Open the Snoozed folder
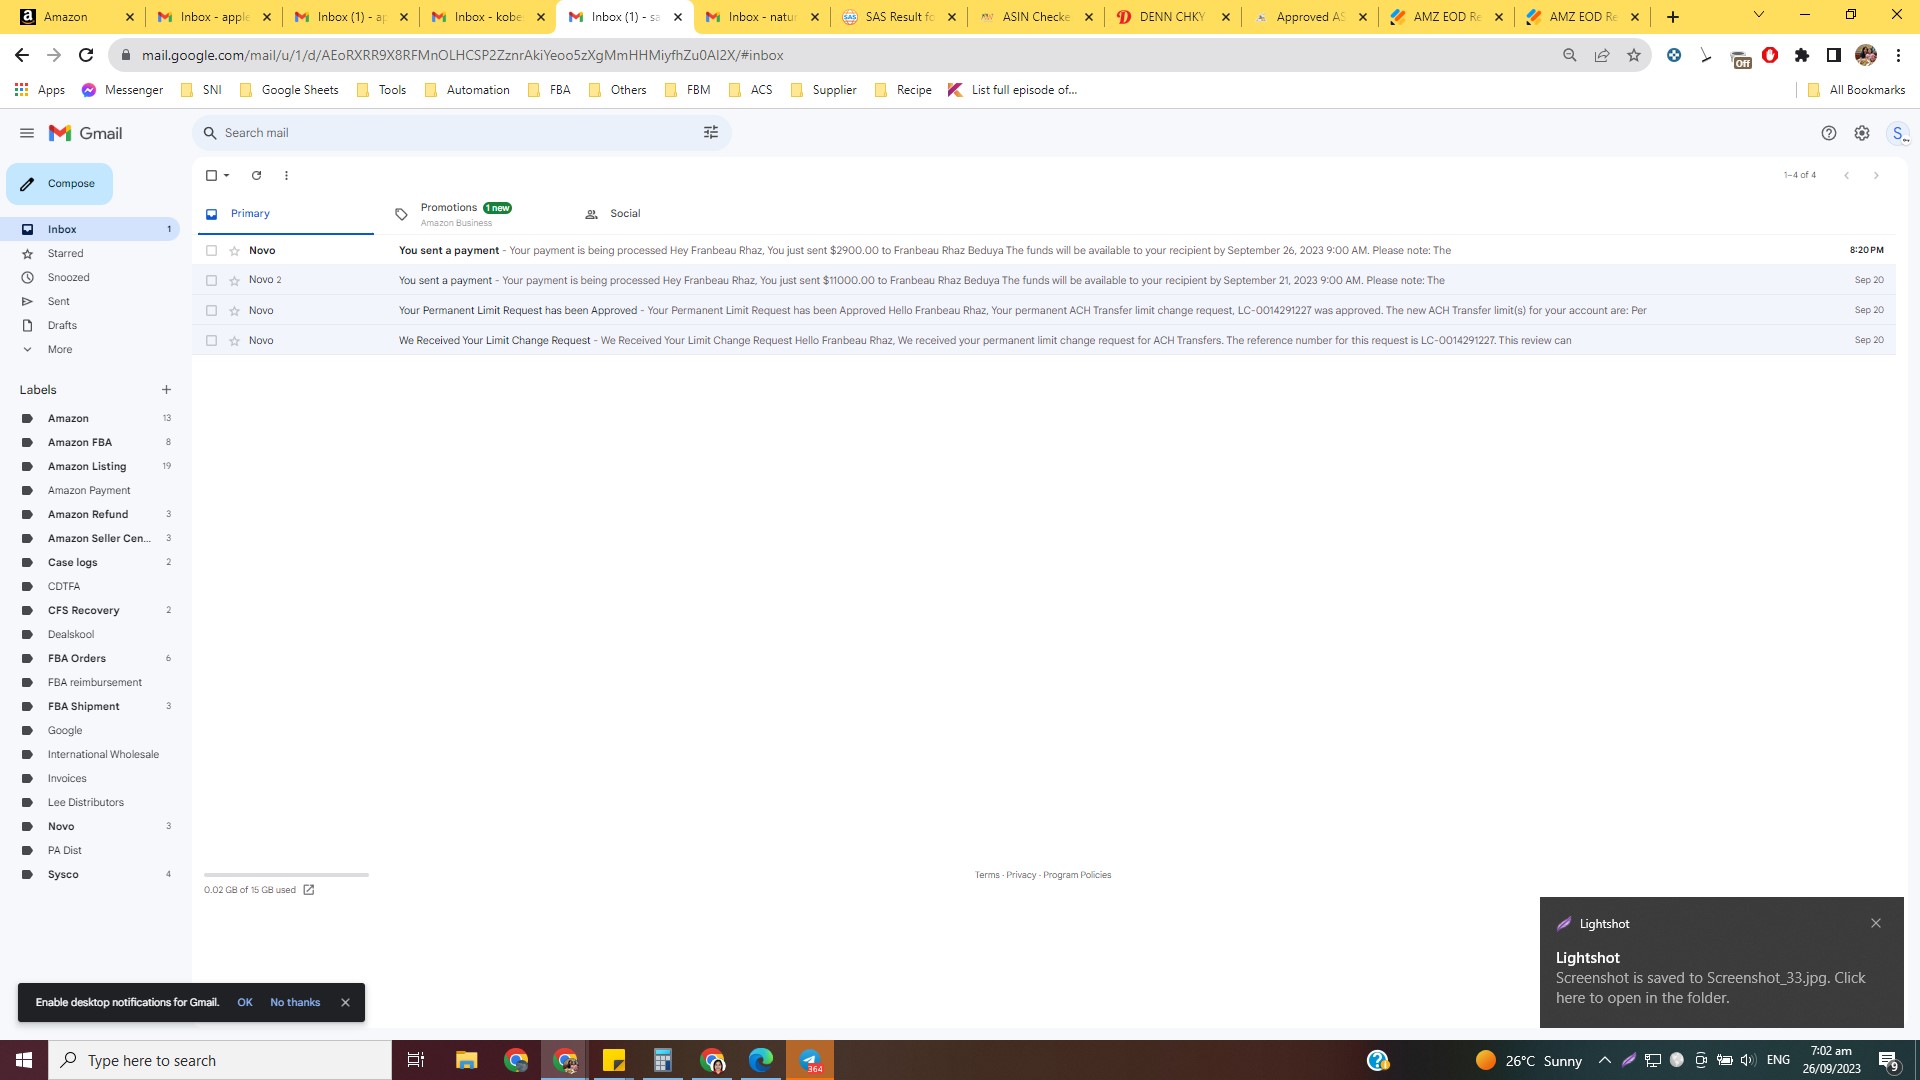This screenshot has height=1080, width=1920. [90, 277]
